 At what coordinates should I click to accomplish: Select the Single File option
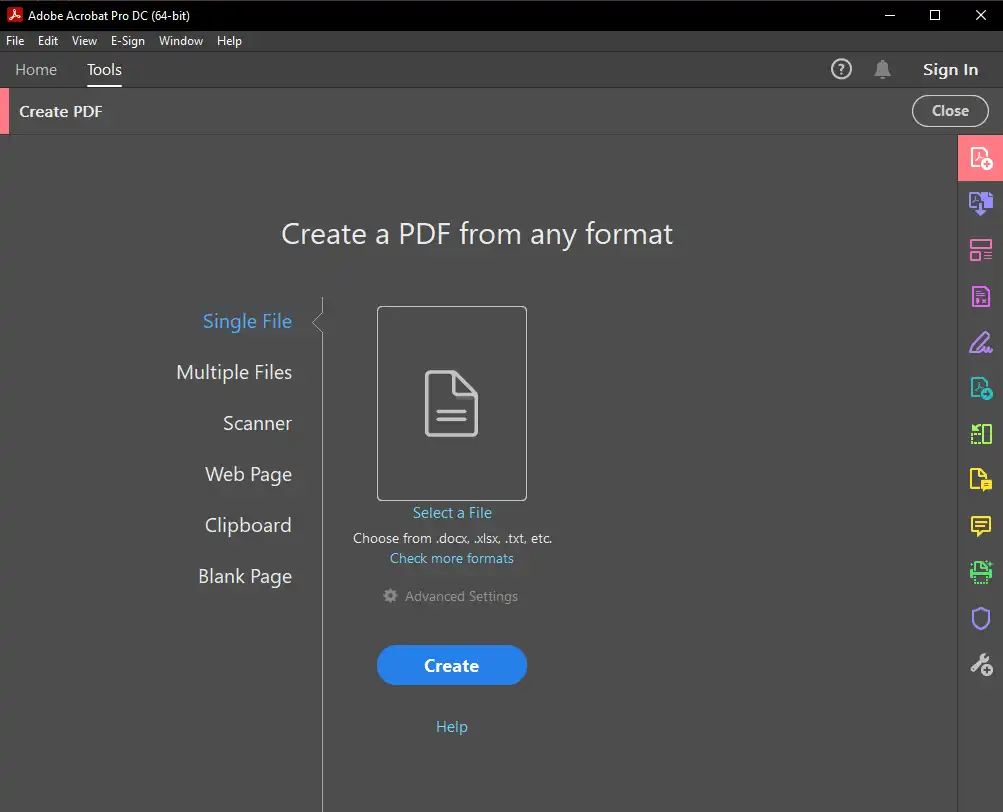(x=247, y=321)
